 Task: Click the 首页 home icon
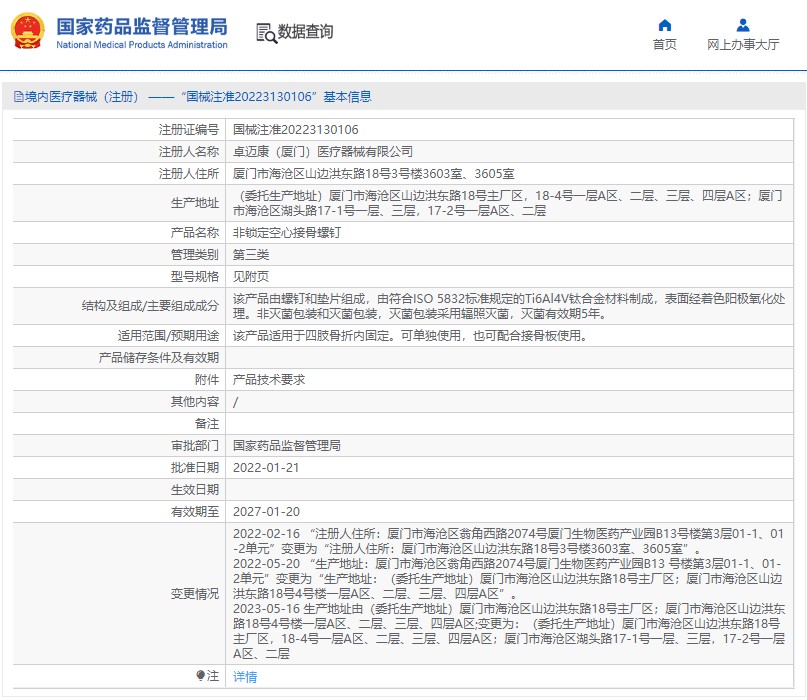point(665,25)
